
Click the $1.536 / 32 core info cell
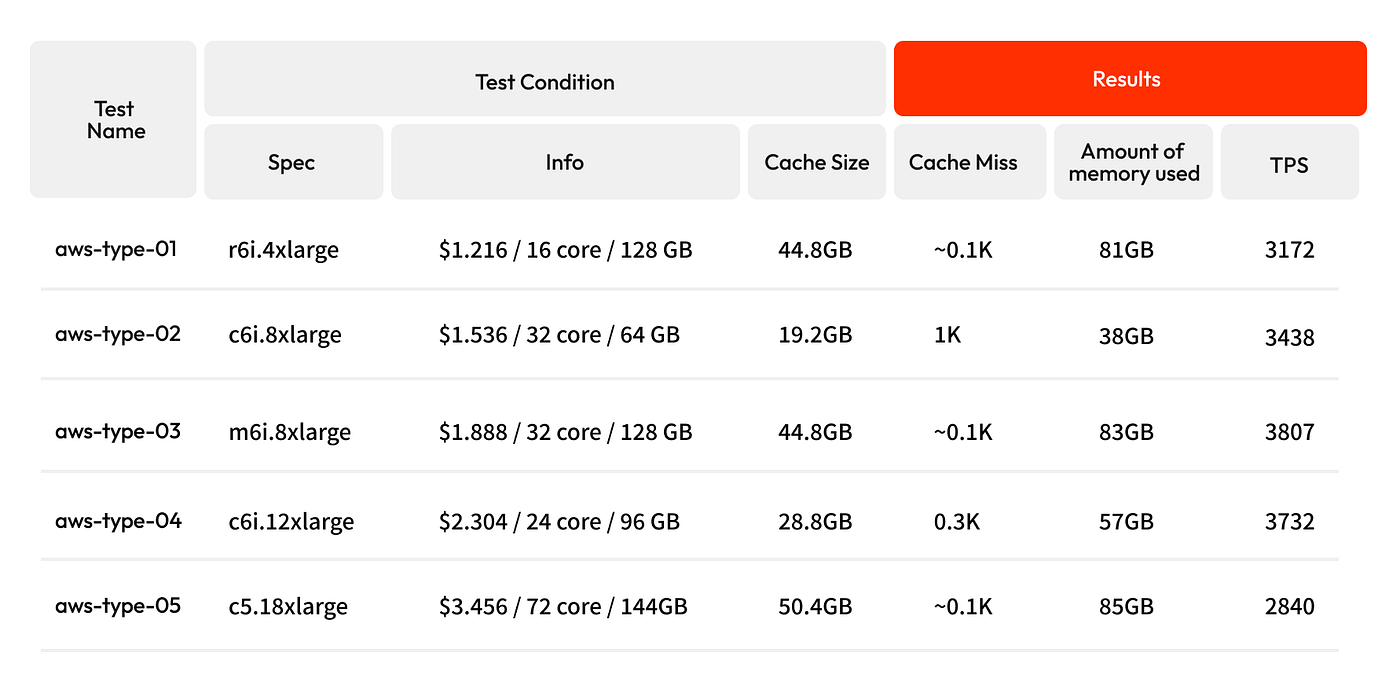pyautogui.click(x=559, y=335)
